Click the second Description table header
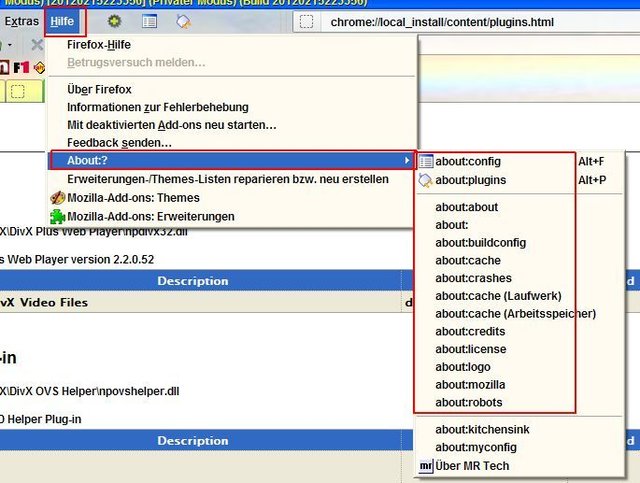 coord(200,441)
